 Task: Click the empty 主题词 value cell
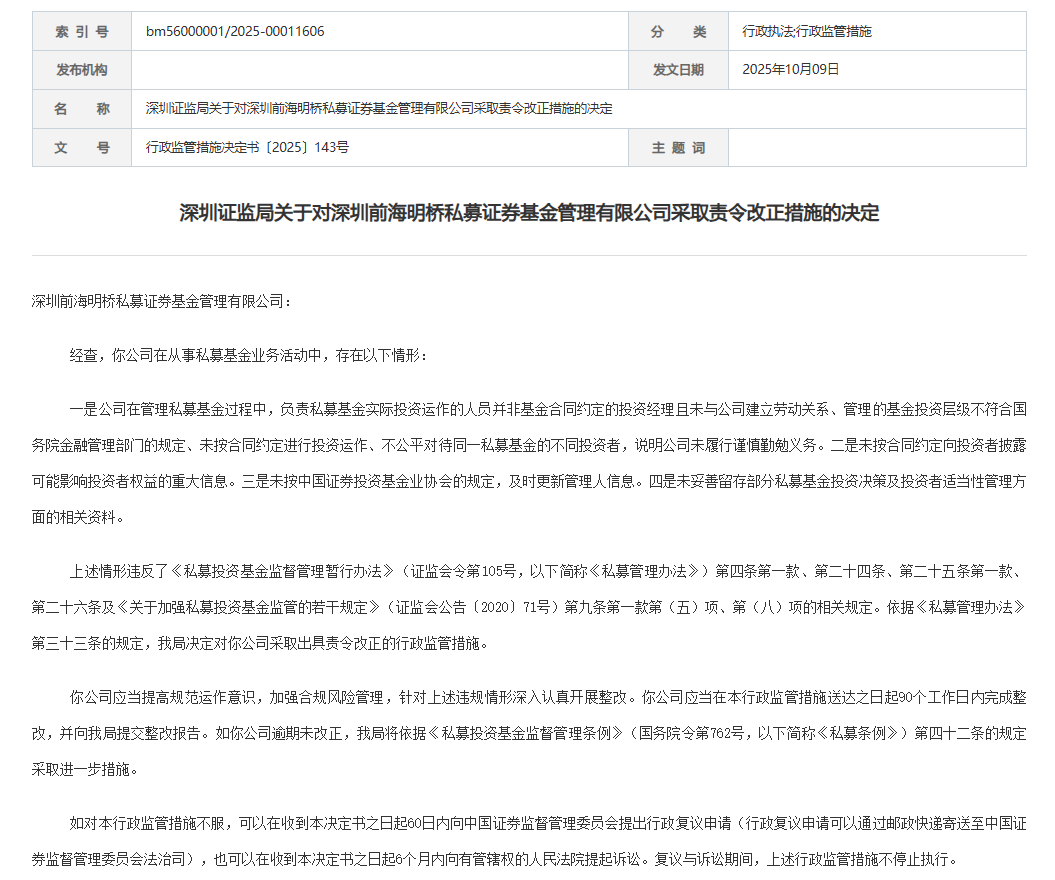point(876,147)
